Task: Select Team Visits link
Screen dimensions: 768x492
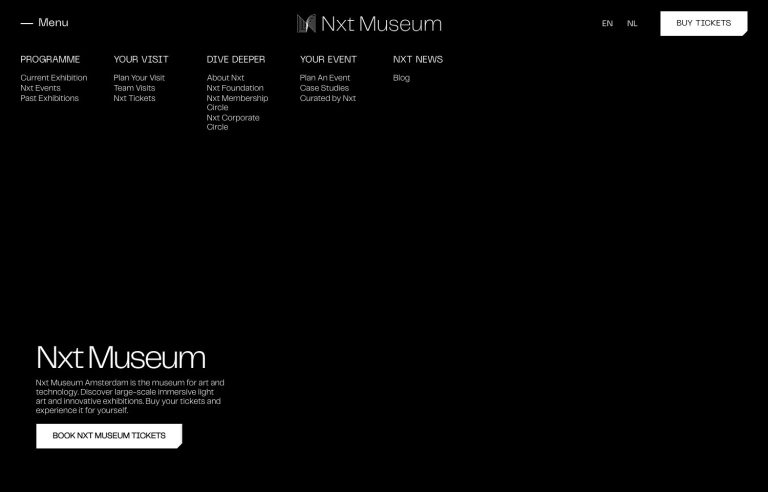Action: [134, 88]
